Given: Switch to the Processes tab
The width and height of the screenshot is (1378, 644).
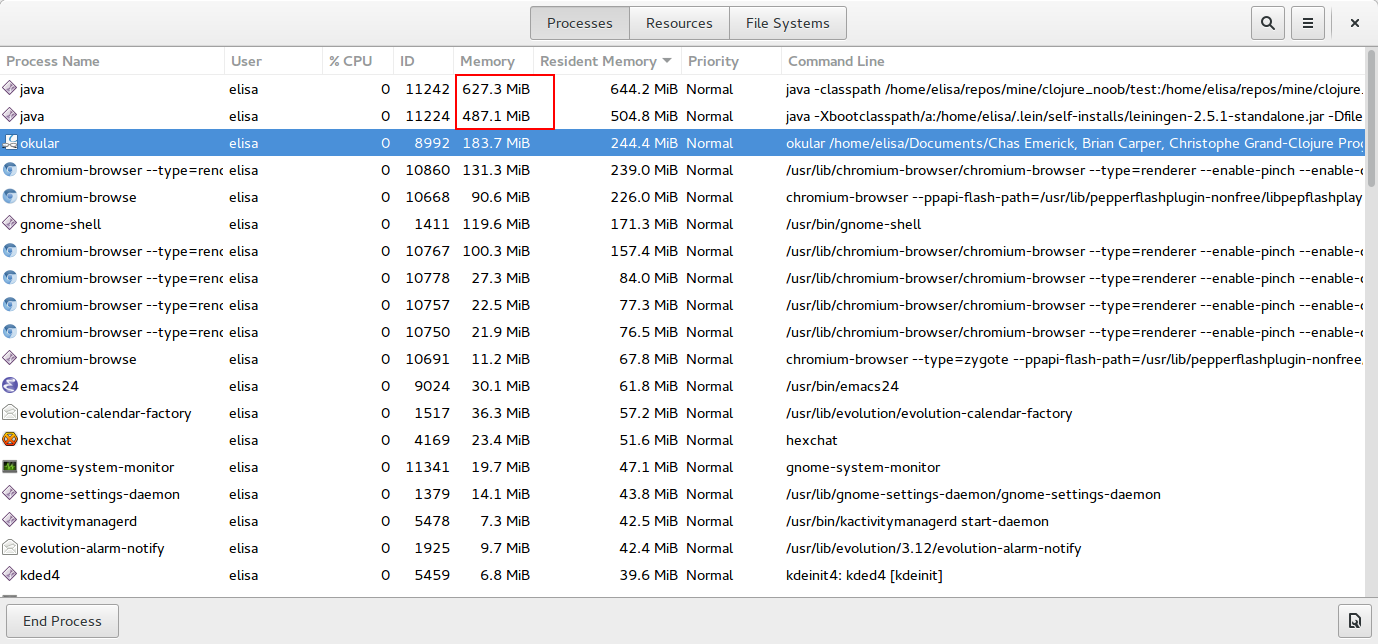Looking at the screenshot, I should 579,23.
